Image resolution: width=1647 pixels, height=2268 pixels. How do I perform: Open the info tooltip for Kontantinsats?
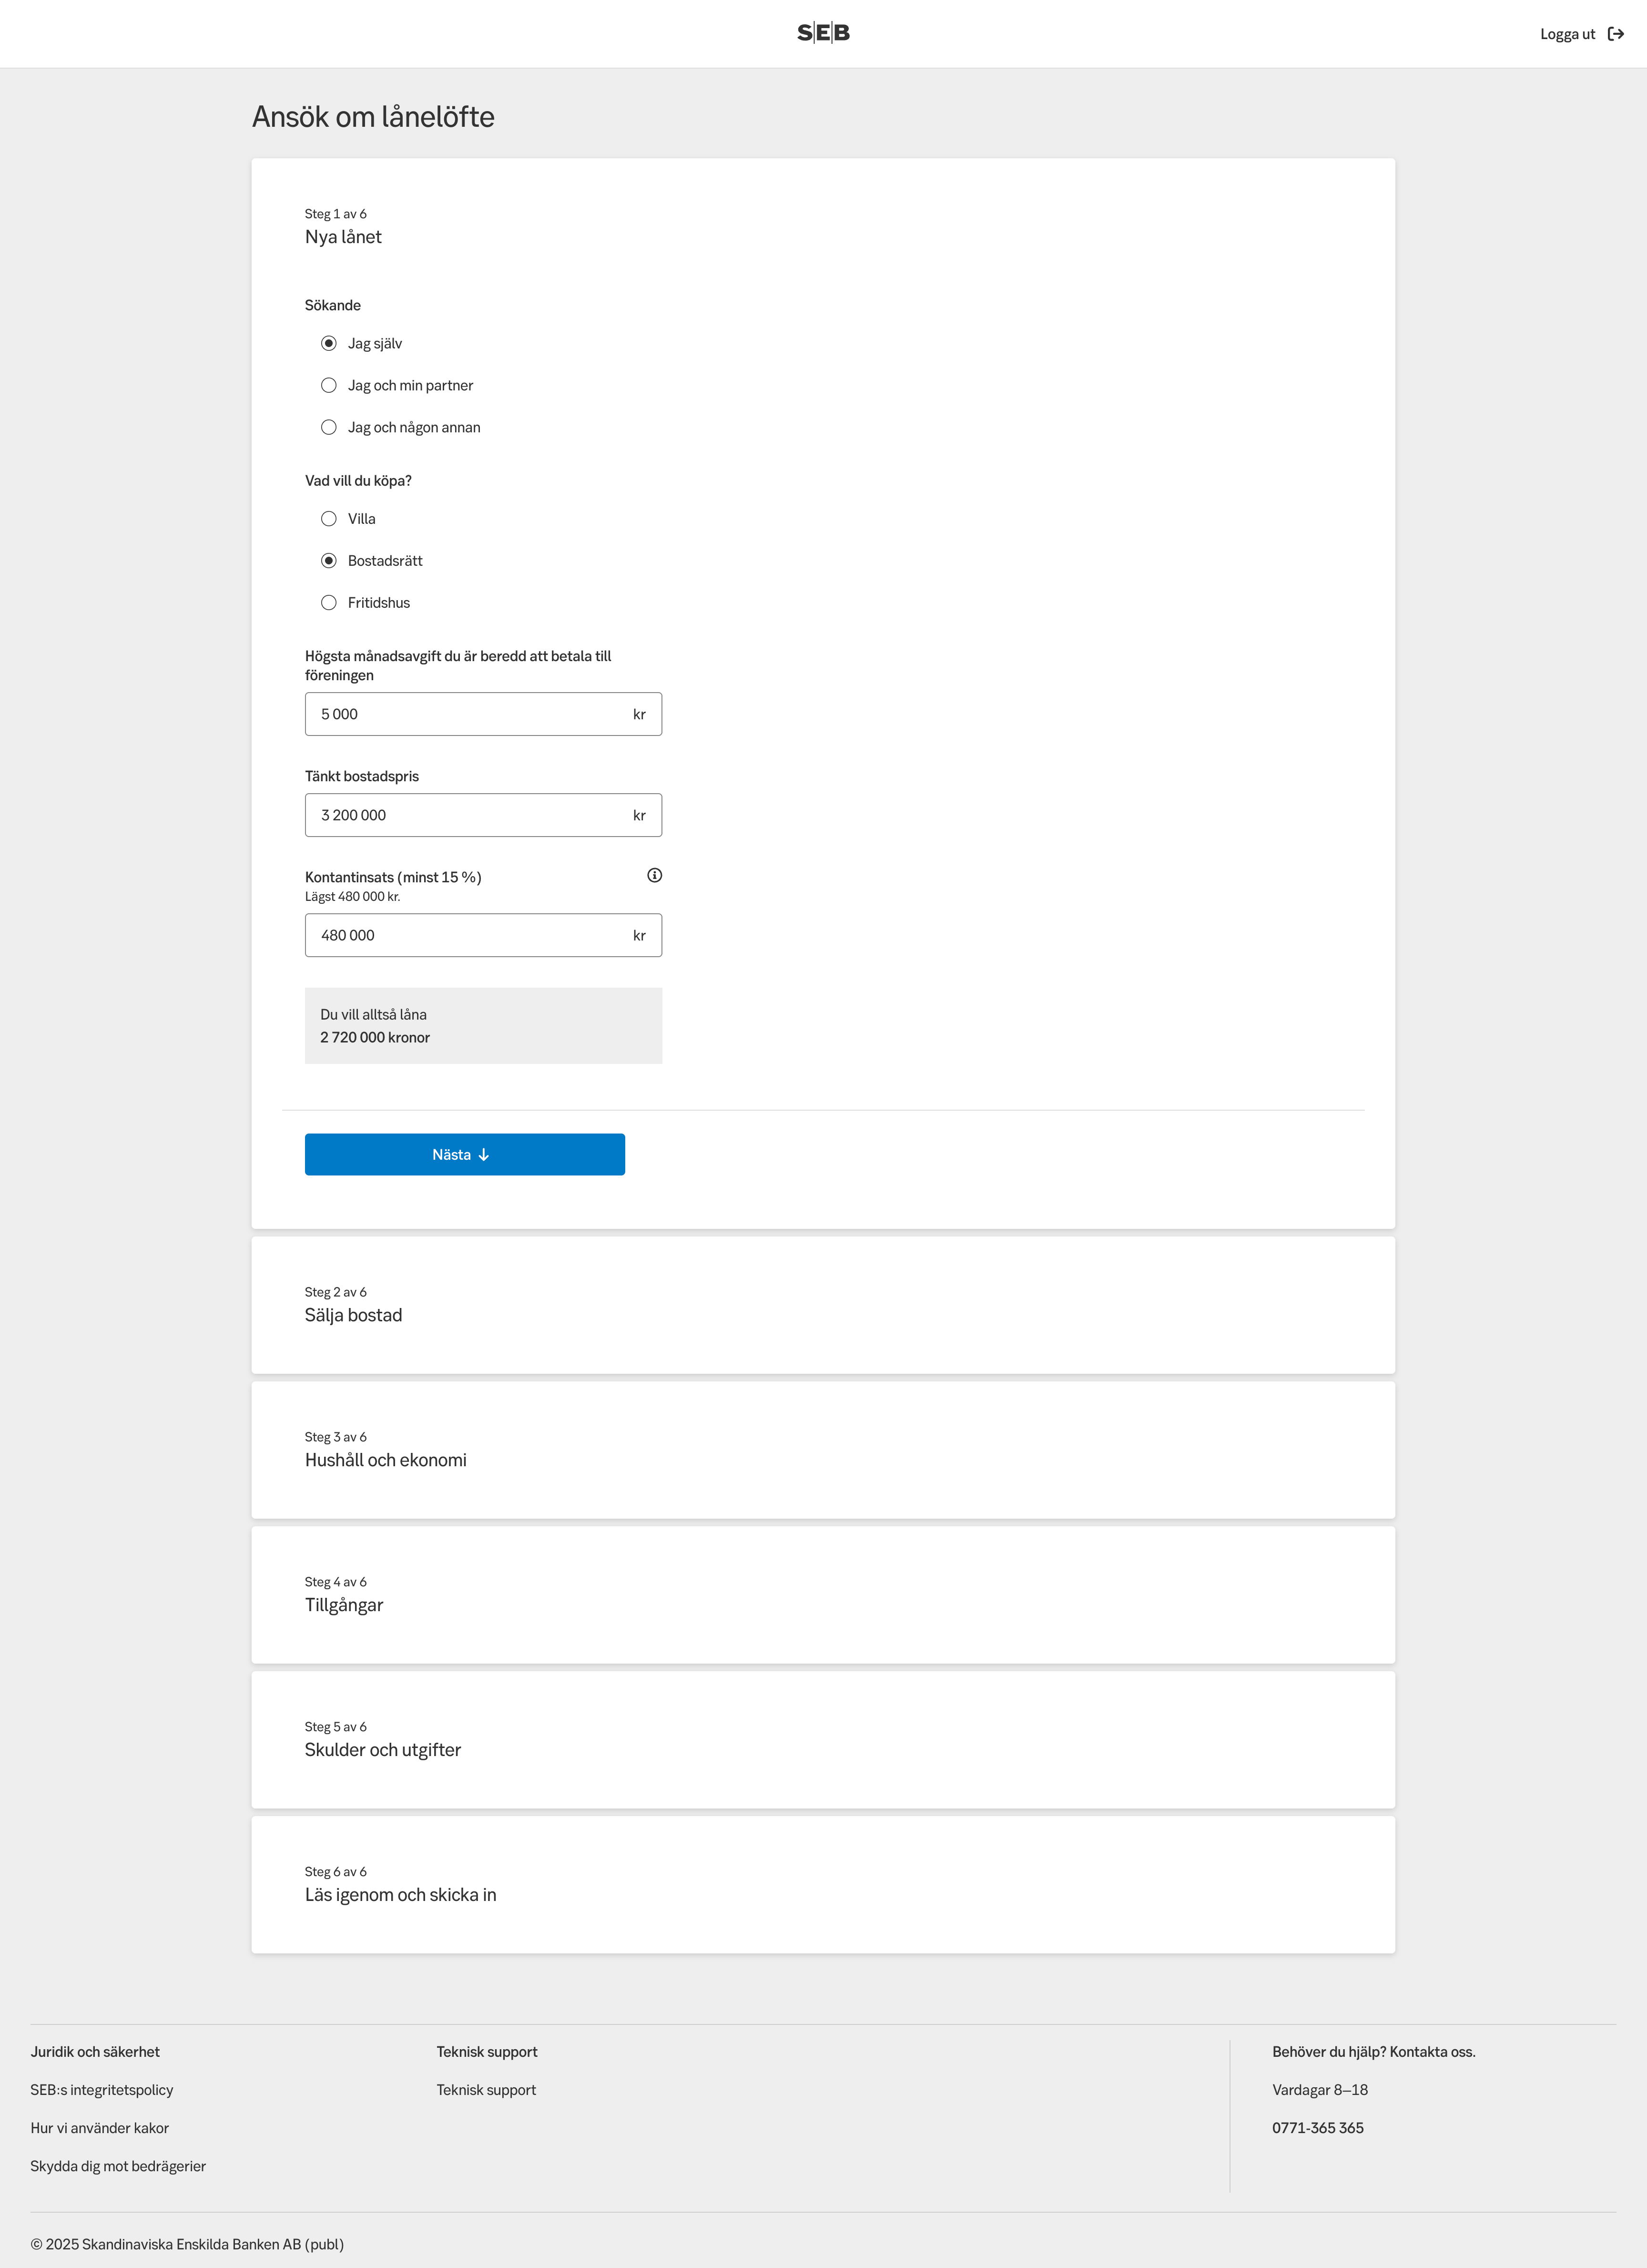(655, 875)
